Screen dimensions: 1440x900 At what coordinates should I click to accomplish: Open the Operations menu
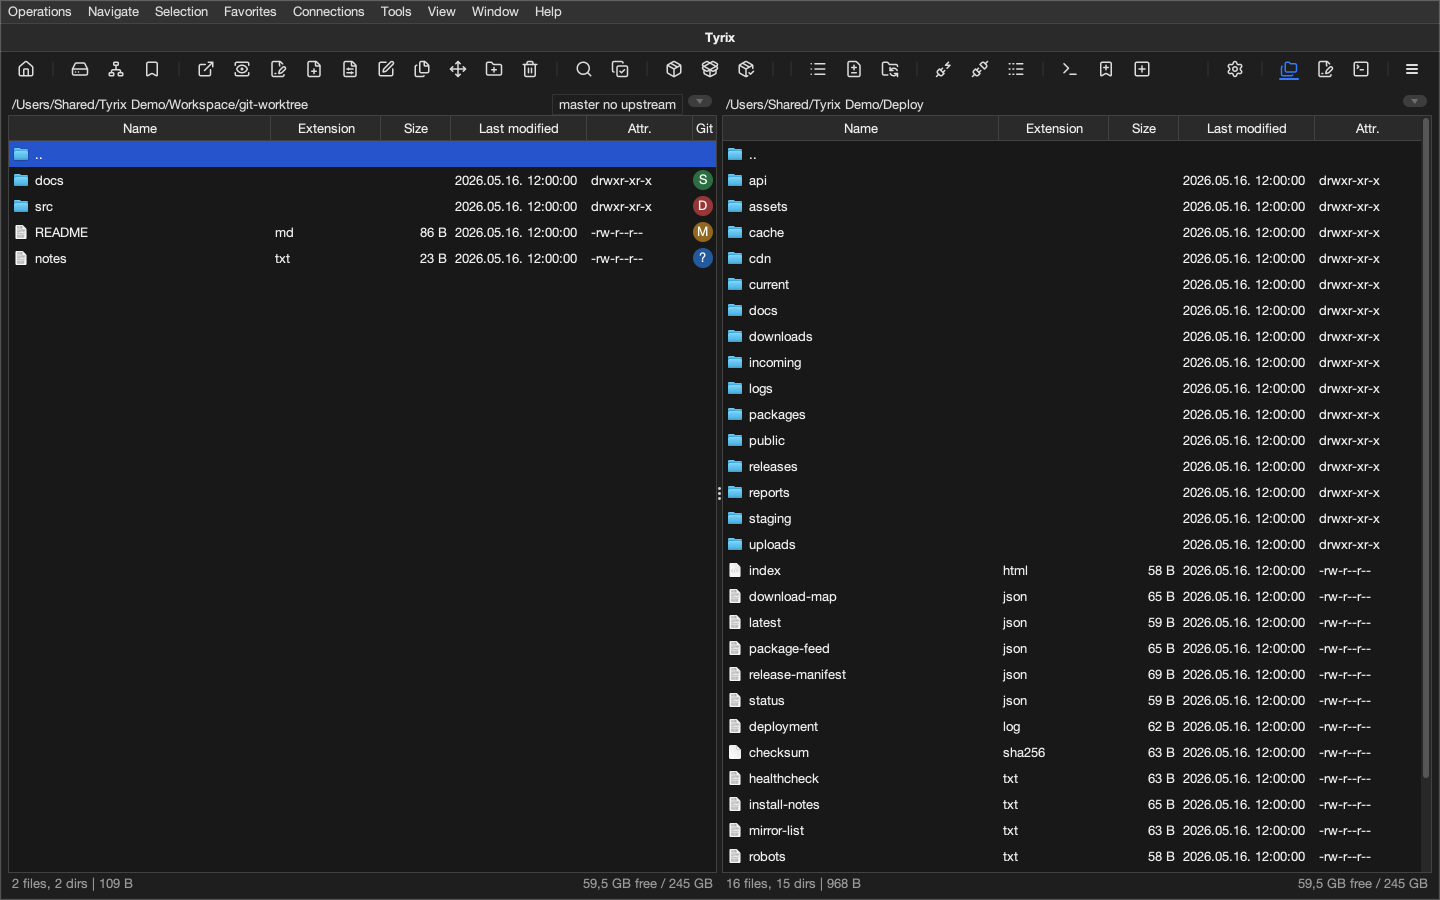coord(40,11)
